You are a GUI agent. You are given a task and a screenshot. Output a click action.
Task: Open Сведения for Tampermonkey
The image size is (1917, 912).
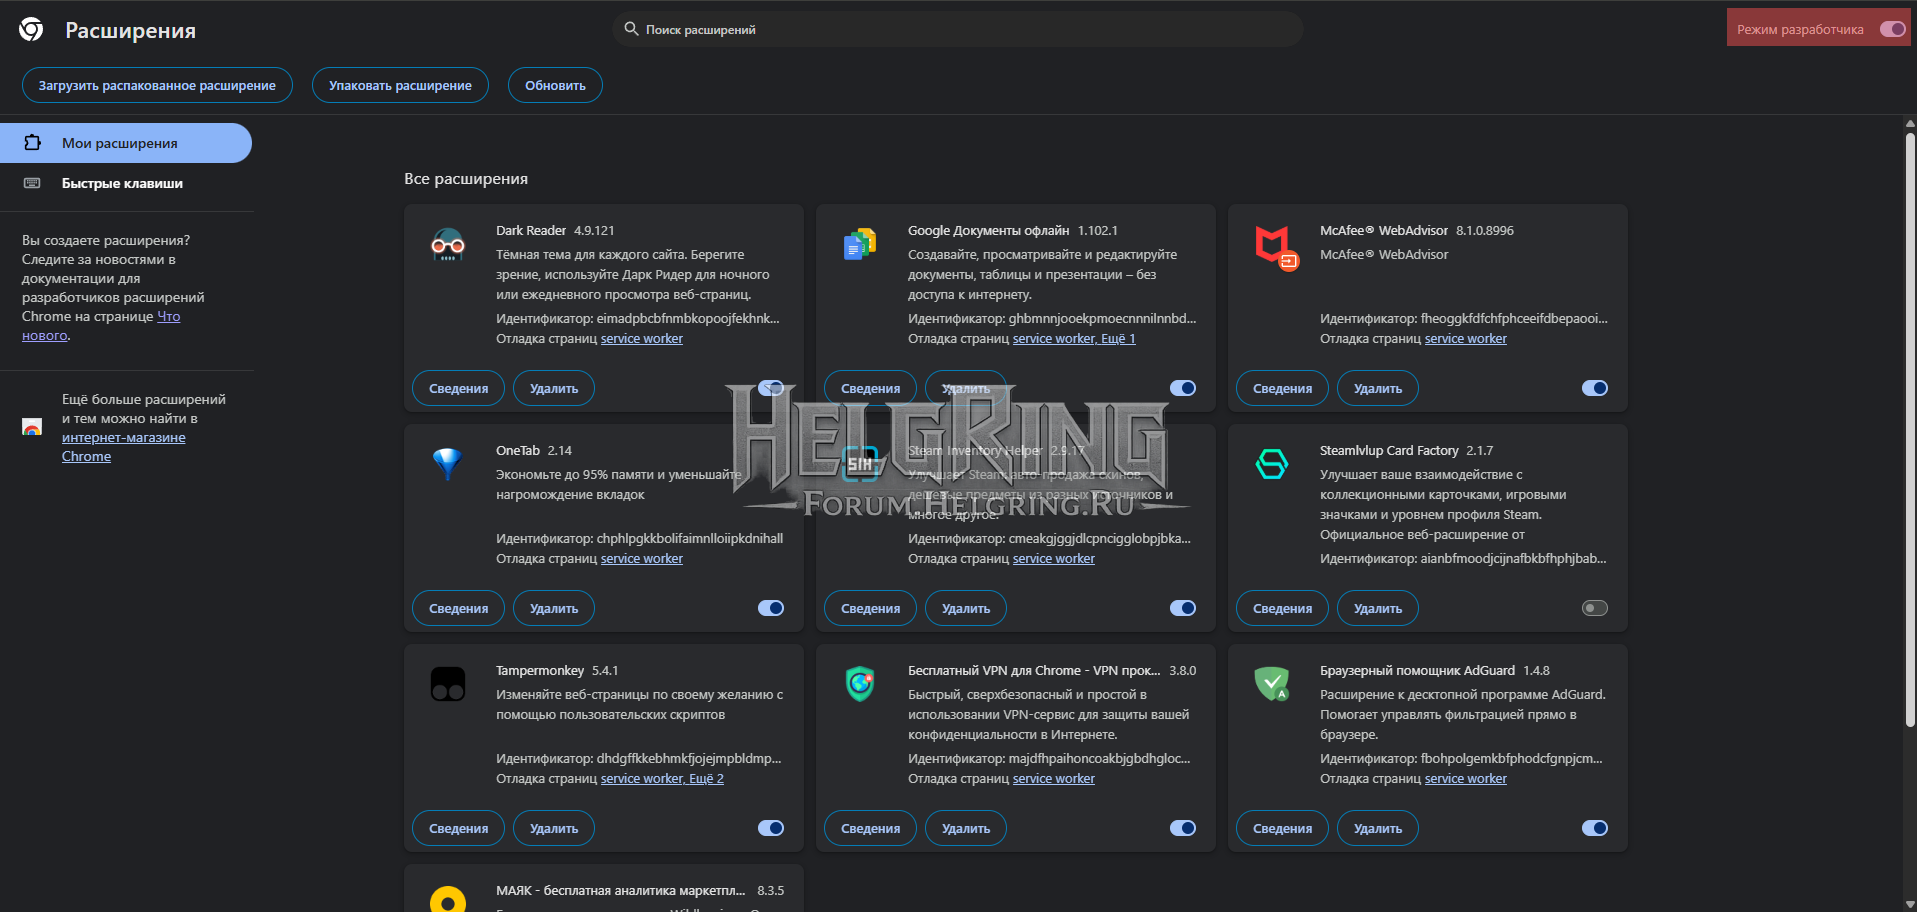point(459,828)
